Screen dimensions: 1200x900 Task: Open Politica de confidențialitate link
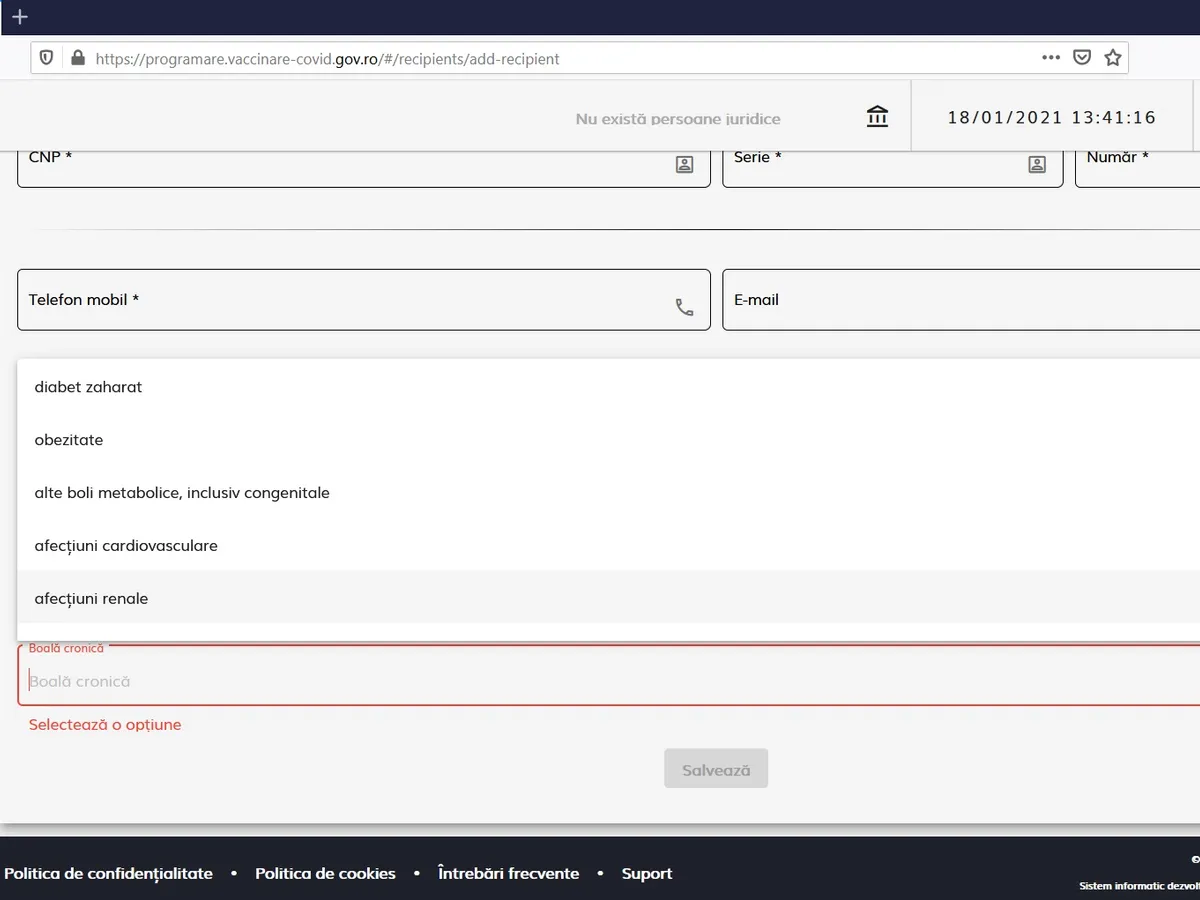click(x=108, y=873)
